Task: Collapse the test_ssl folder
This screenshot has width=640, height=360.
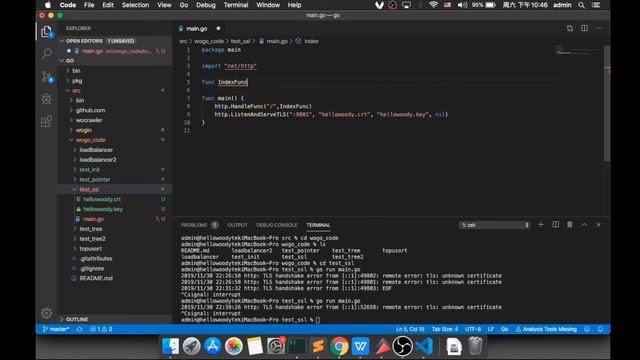Action: coord(114,189)
